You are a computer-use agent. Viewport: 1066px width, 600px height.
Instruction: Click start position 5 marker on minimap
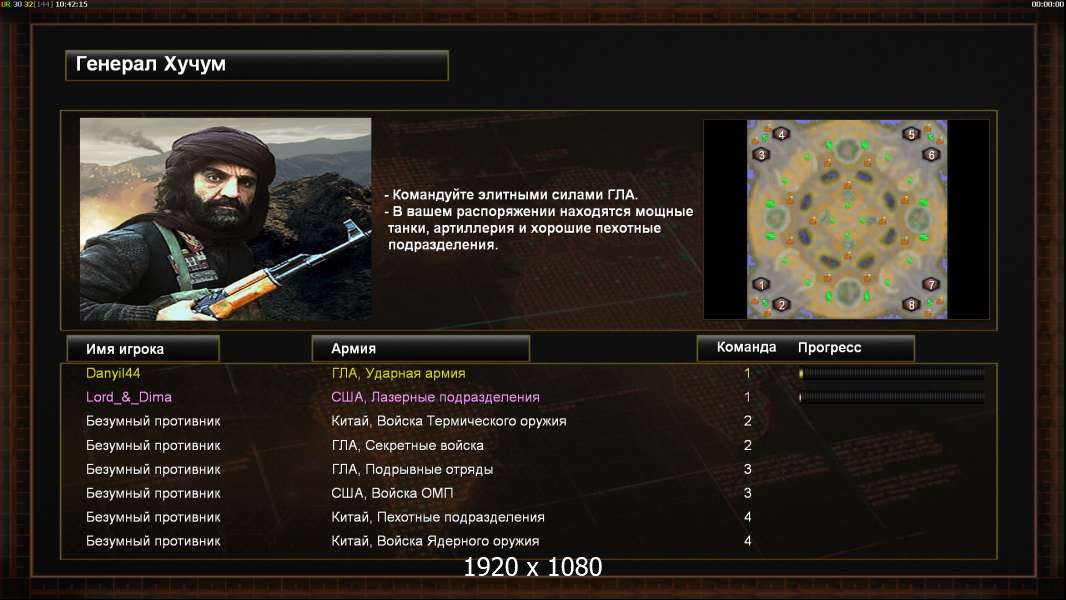pyautogui.click(x=911, y=135)
